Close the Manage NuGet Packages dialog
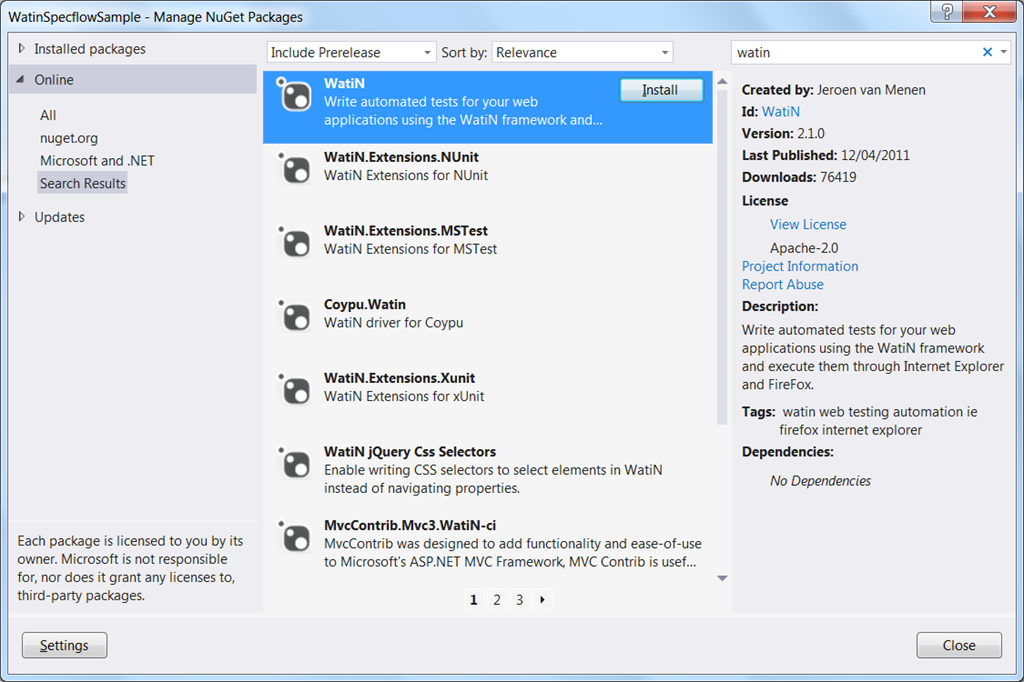 tap(959, 645)
